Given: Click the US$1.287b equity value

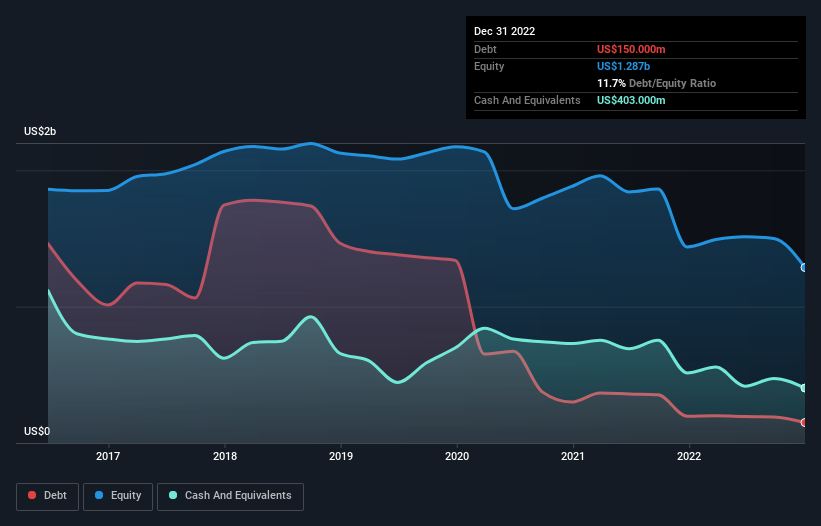Looking at the screenshot, I should (x=623, y=66).
